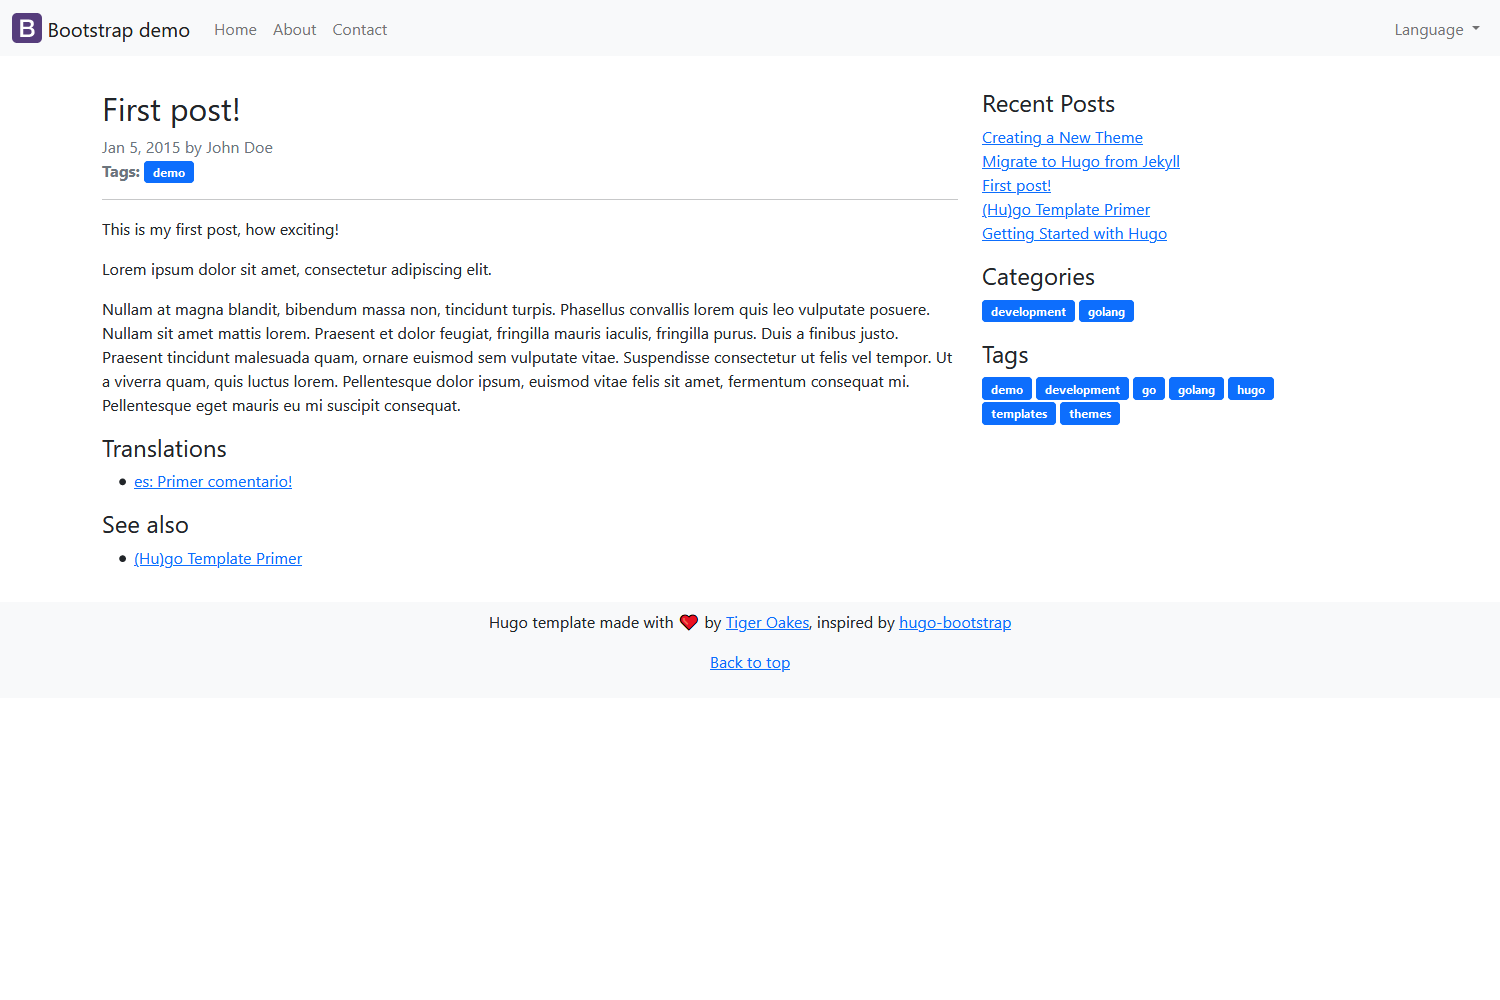Open 'Migrate to Hugo from Jekyll' post
The width and height of the screenshot is (1500, 1000).
[1080, 162]
